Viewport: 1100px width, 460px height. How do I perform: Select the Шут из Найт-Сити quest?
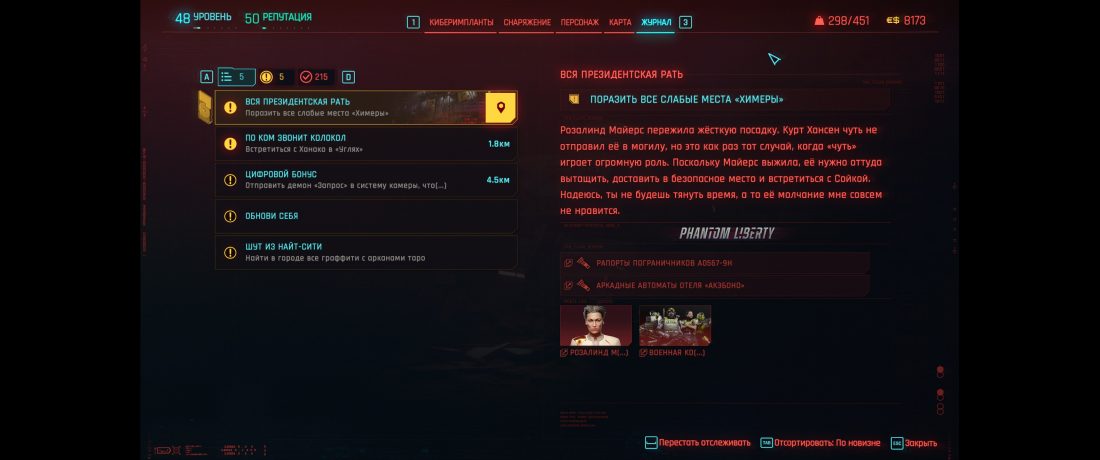[366, 252]
